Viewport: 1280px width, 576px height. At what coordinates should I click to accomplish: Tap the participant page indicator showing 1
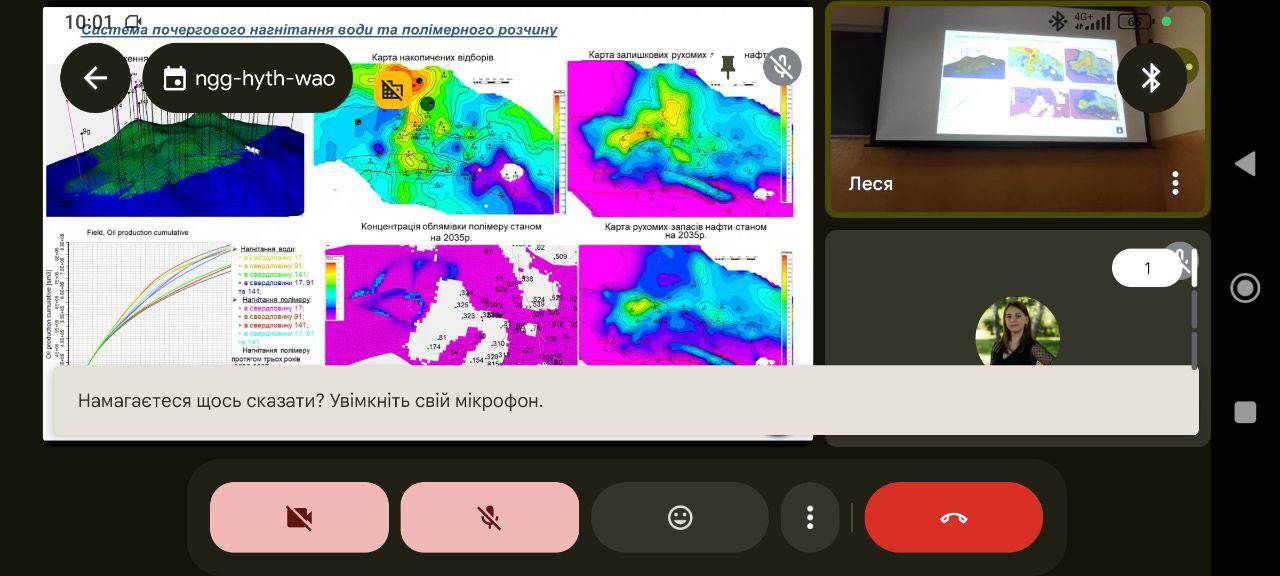pyautogui.click(x=1147, y=268)
